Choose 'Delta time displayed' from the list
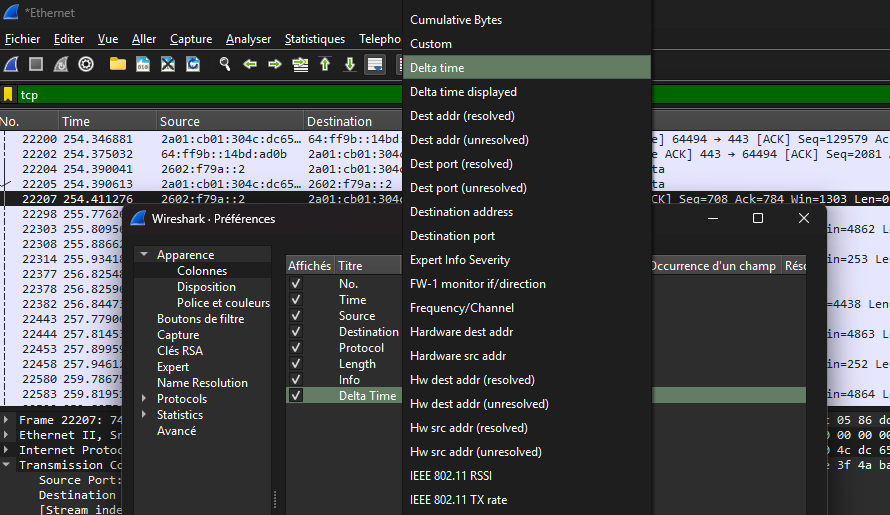Image resolution: width=890 pixels, height=515 pixels. click(x=463, y=92)
